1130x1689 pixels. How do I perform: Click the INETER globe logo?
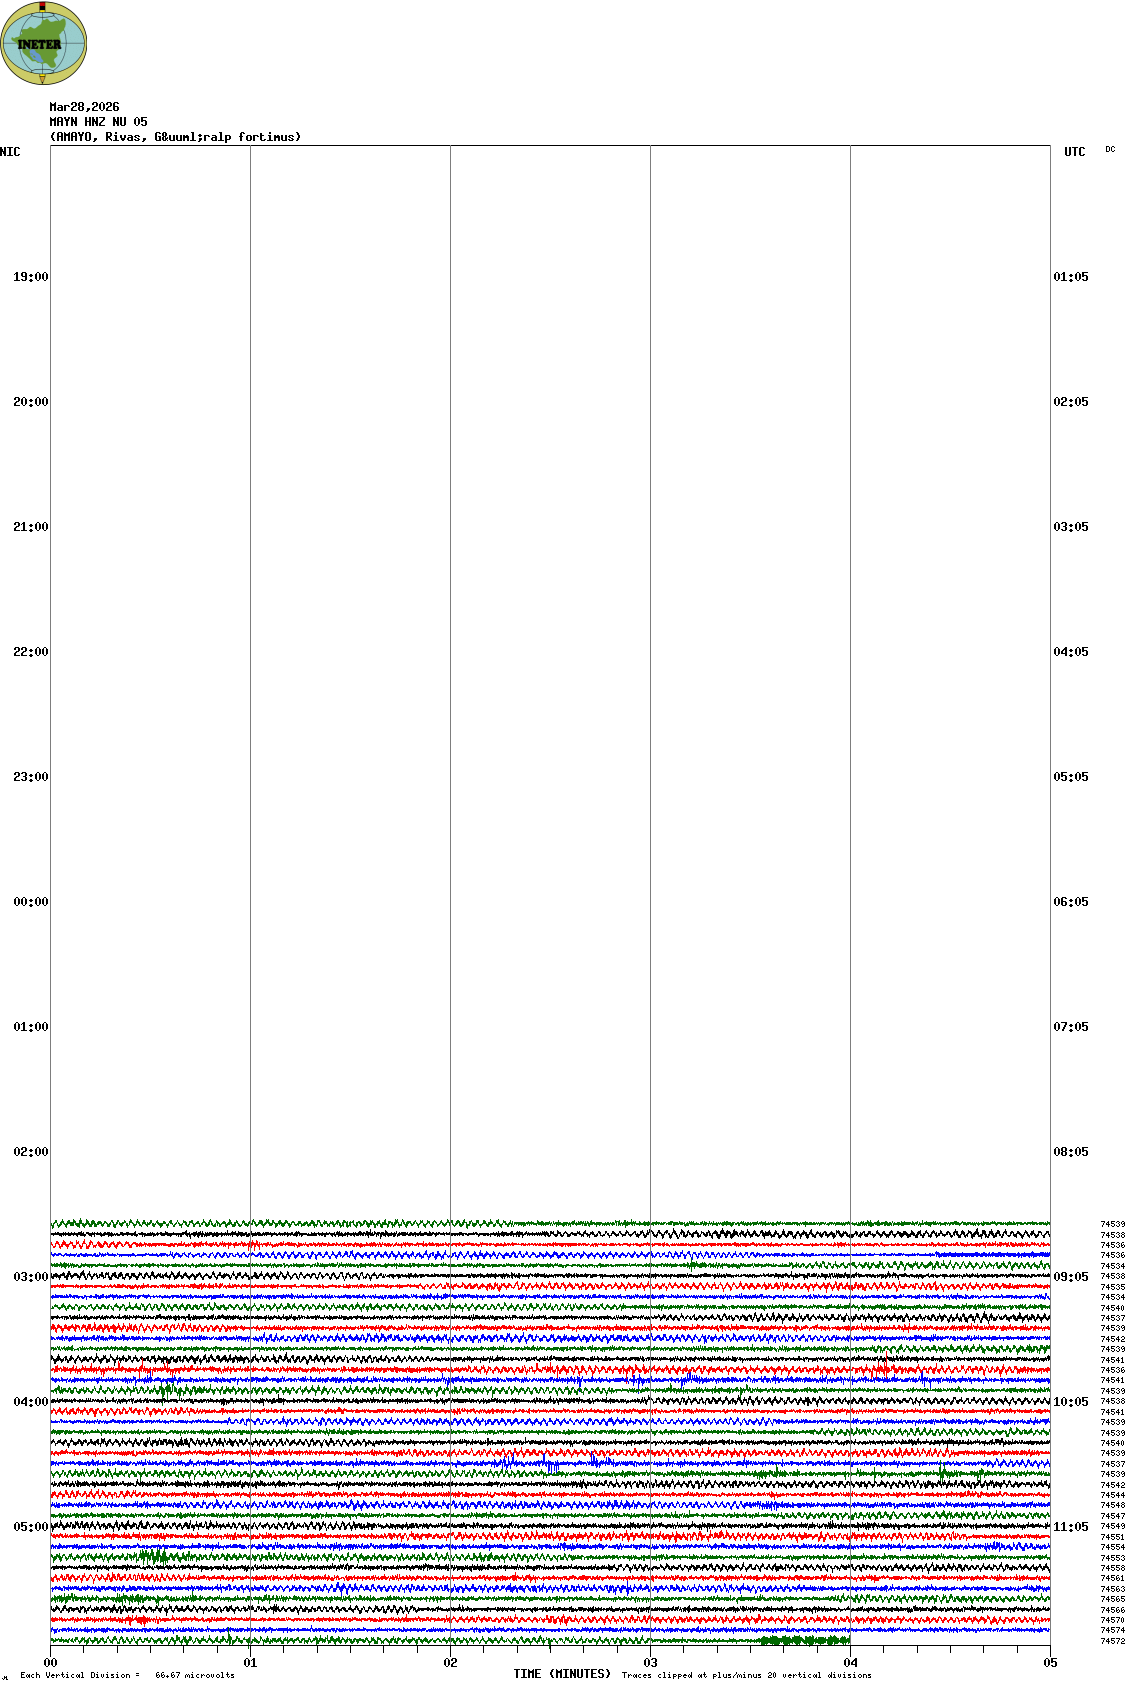tap(44, 43)
